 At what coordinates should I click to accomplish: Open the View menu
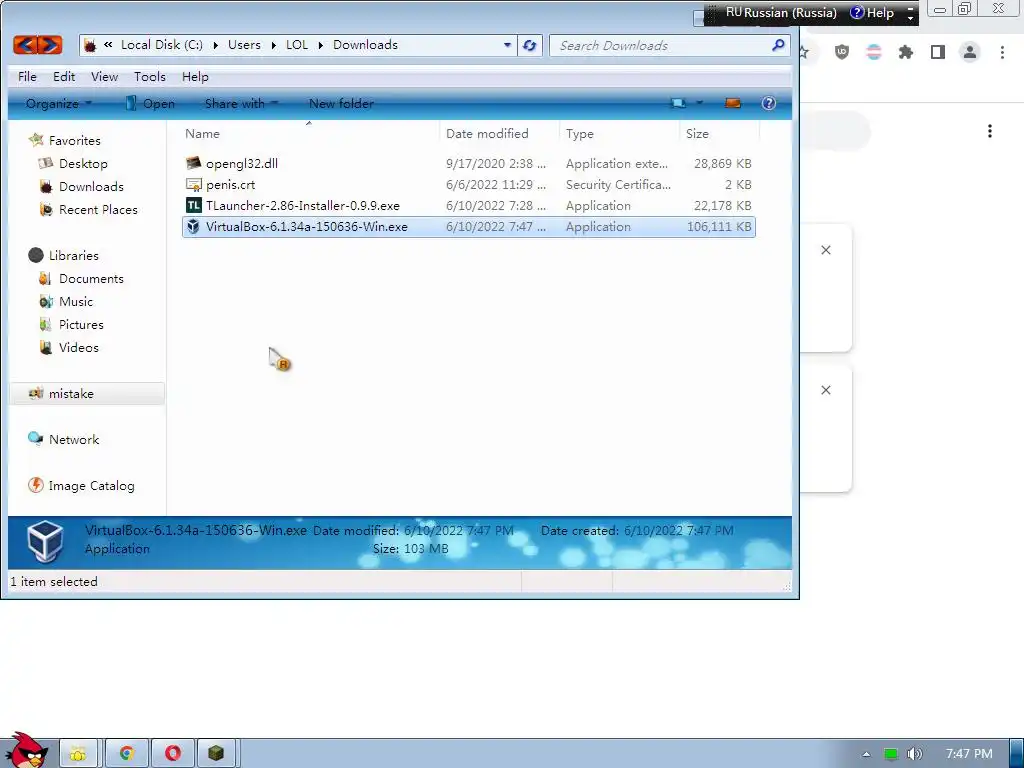tap(104, 76)
